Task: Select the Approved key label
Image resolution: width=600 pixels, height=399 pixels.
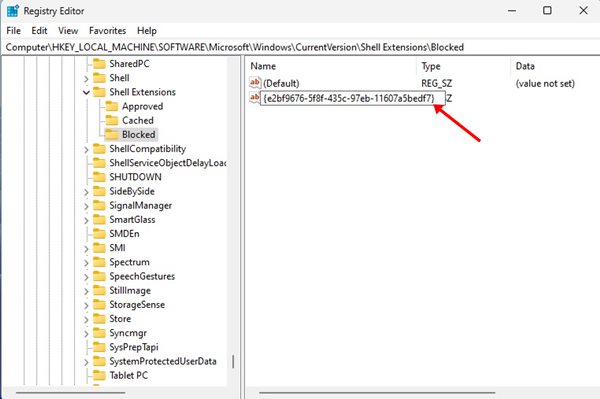Action: [142, 106]
